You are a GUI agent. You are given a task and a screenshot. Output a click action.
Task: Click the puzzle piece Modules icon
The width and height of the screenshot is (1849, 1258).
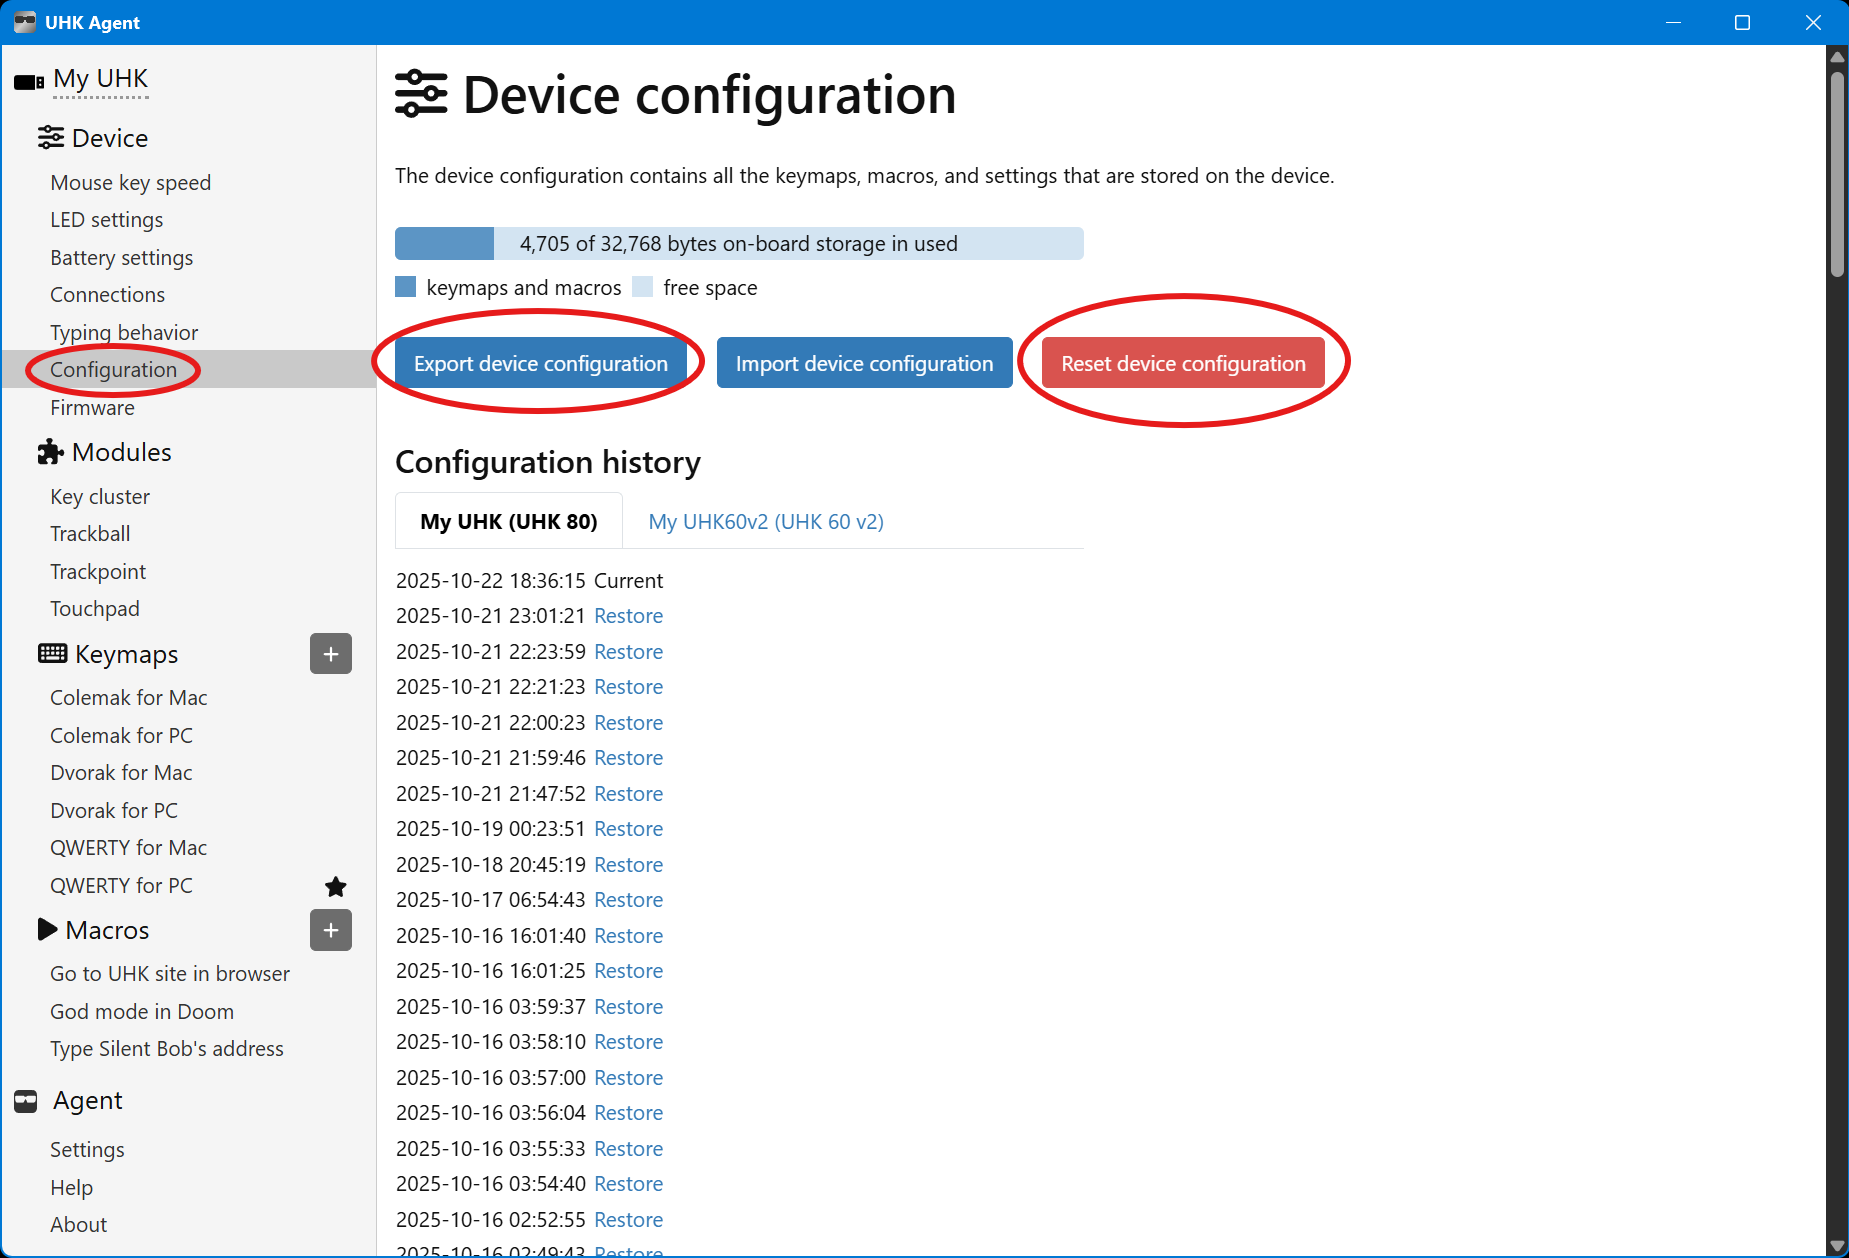(50, 452)
